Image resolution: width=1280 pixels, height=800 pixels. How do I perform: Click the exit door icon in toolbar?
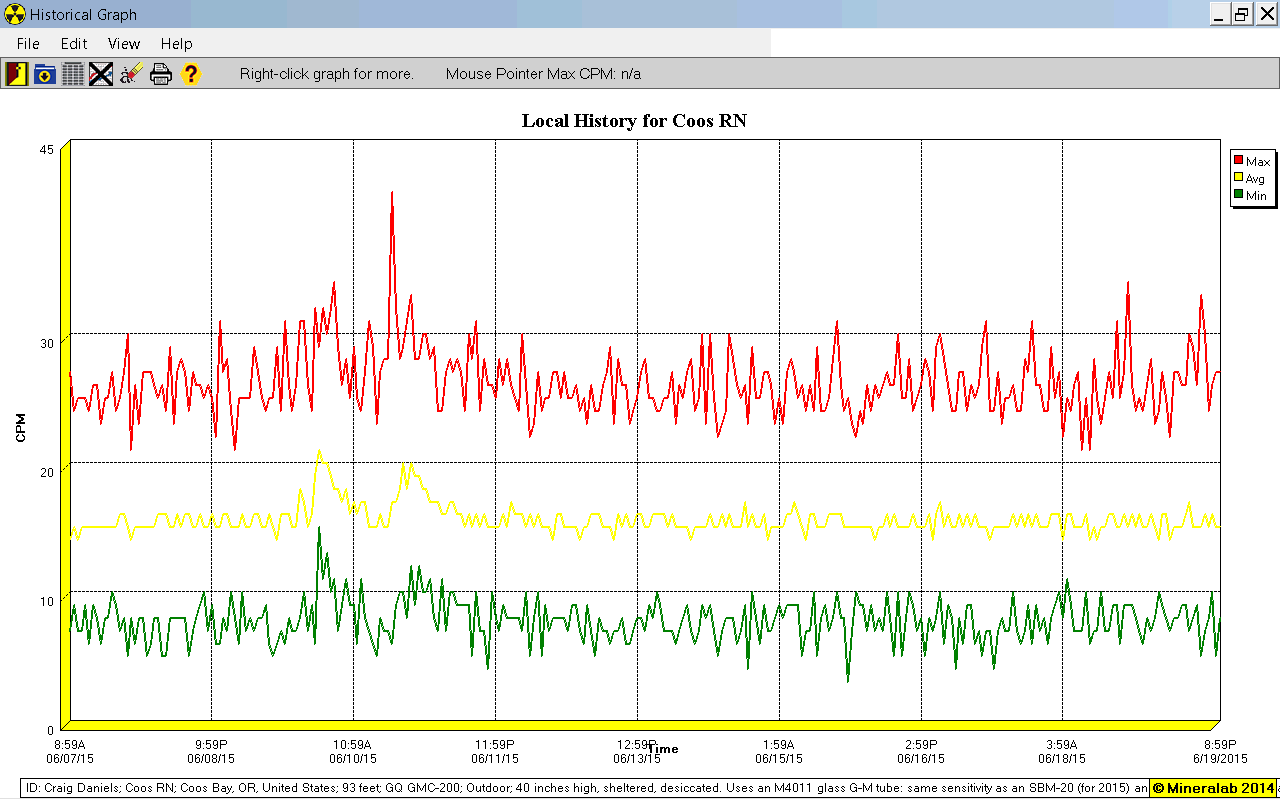point(16,74)
